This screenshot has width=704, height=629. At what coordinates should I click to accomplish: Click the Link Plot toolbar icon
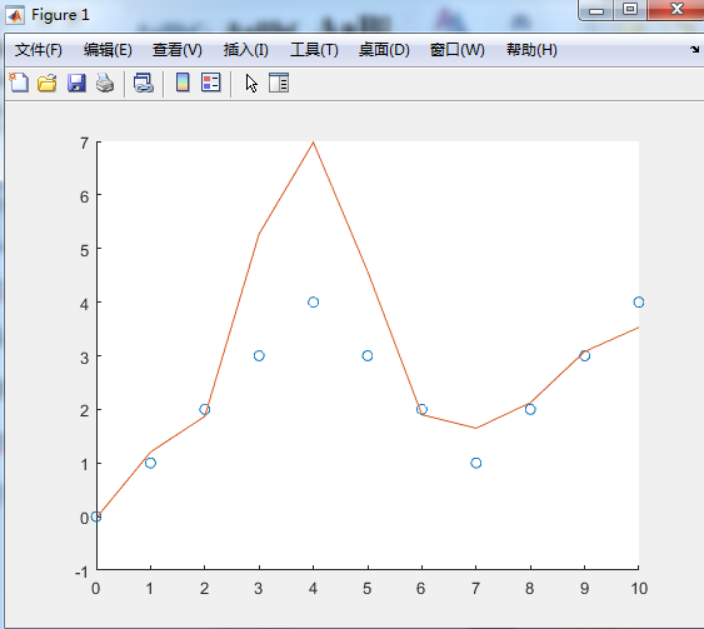click(x=144, y=84)
